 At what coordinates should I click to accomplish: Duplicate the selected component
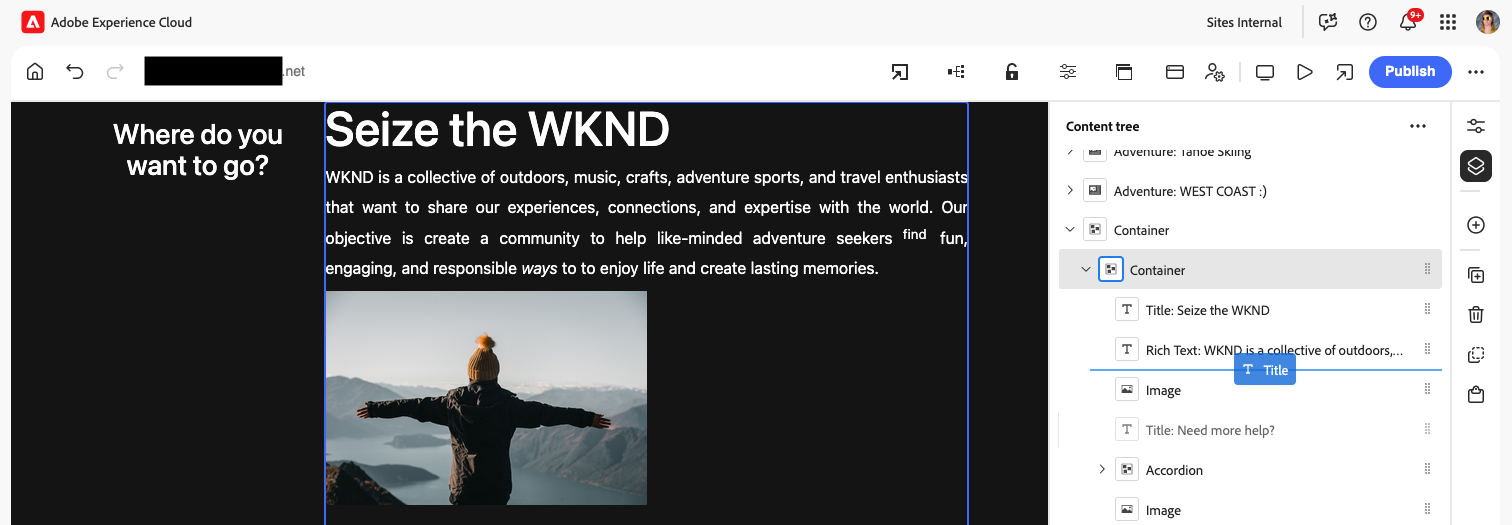pyautogui.click(x=1476, y=275)
